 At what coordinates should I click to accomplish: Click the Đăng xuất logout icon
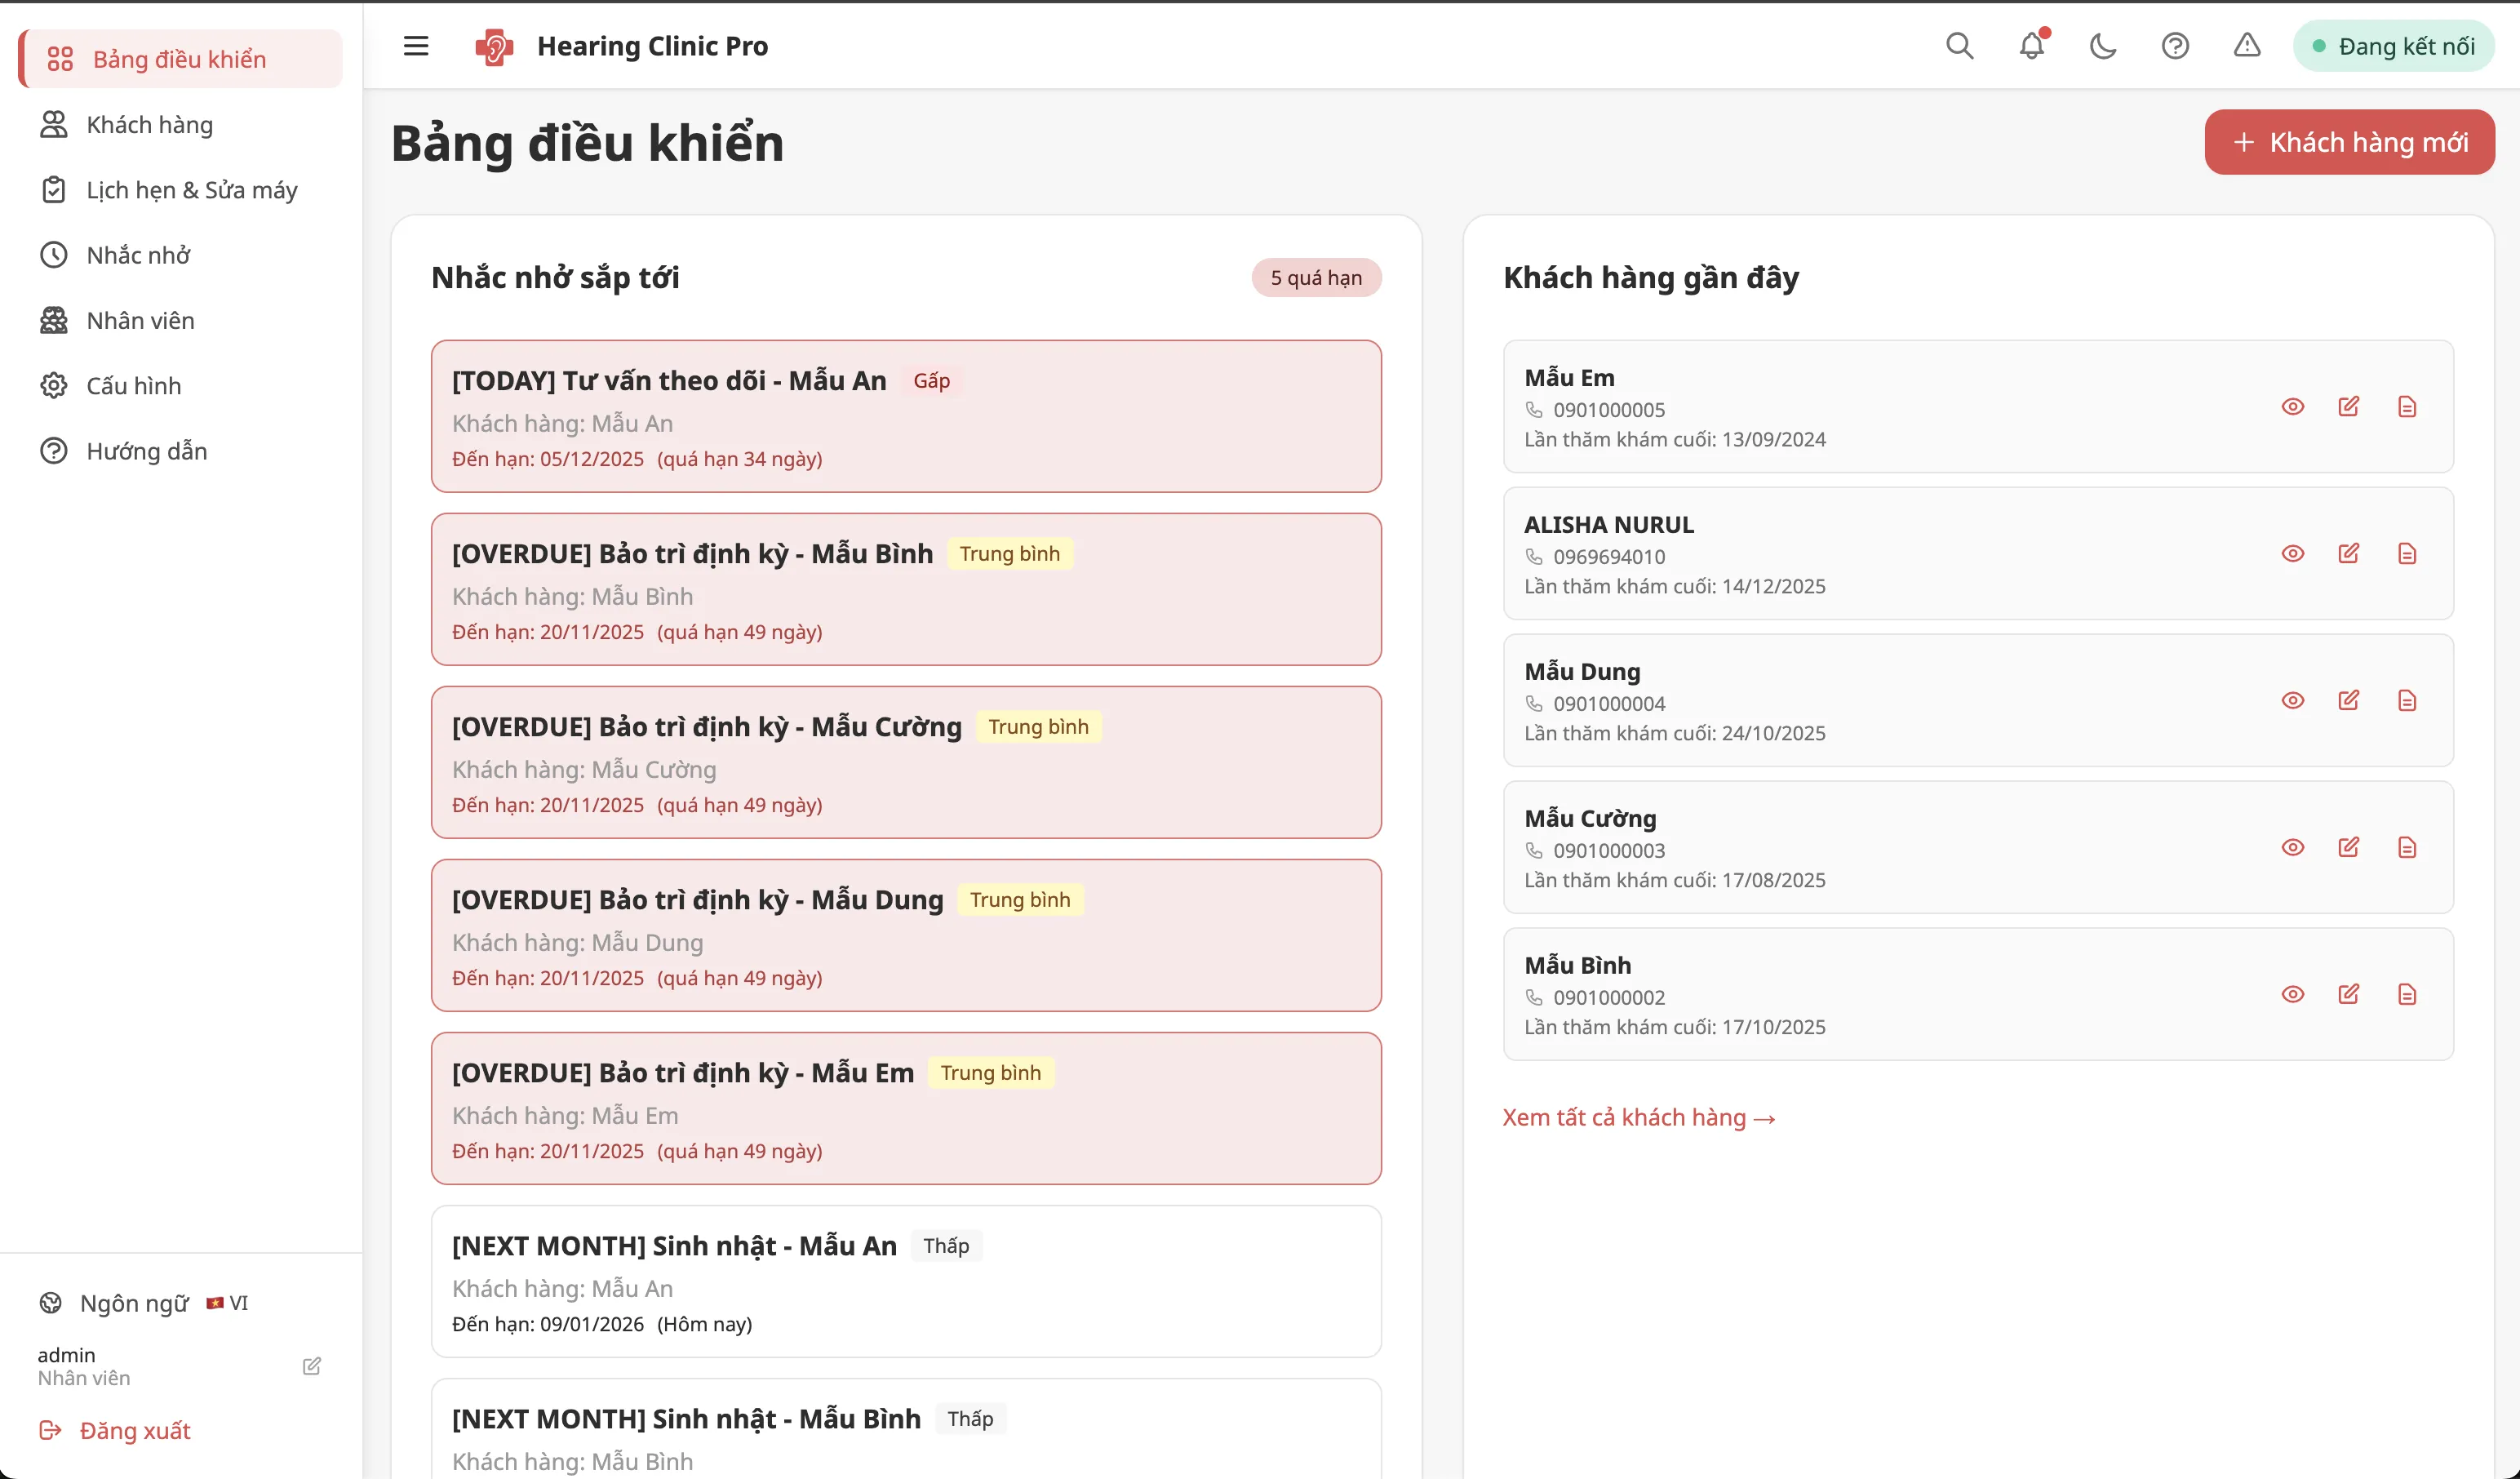pos(52,1430)
